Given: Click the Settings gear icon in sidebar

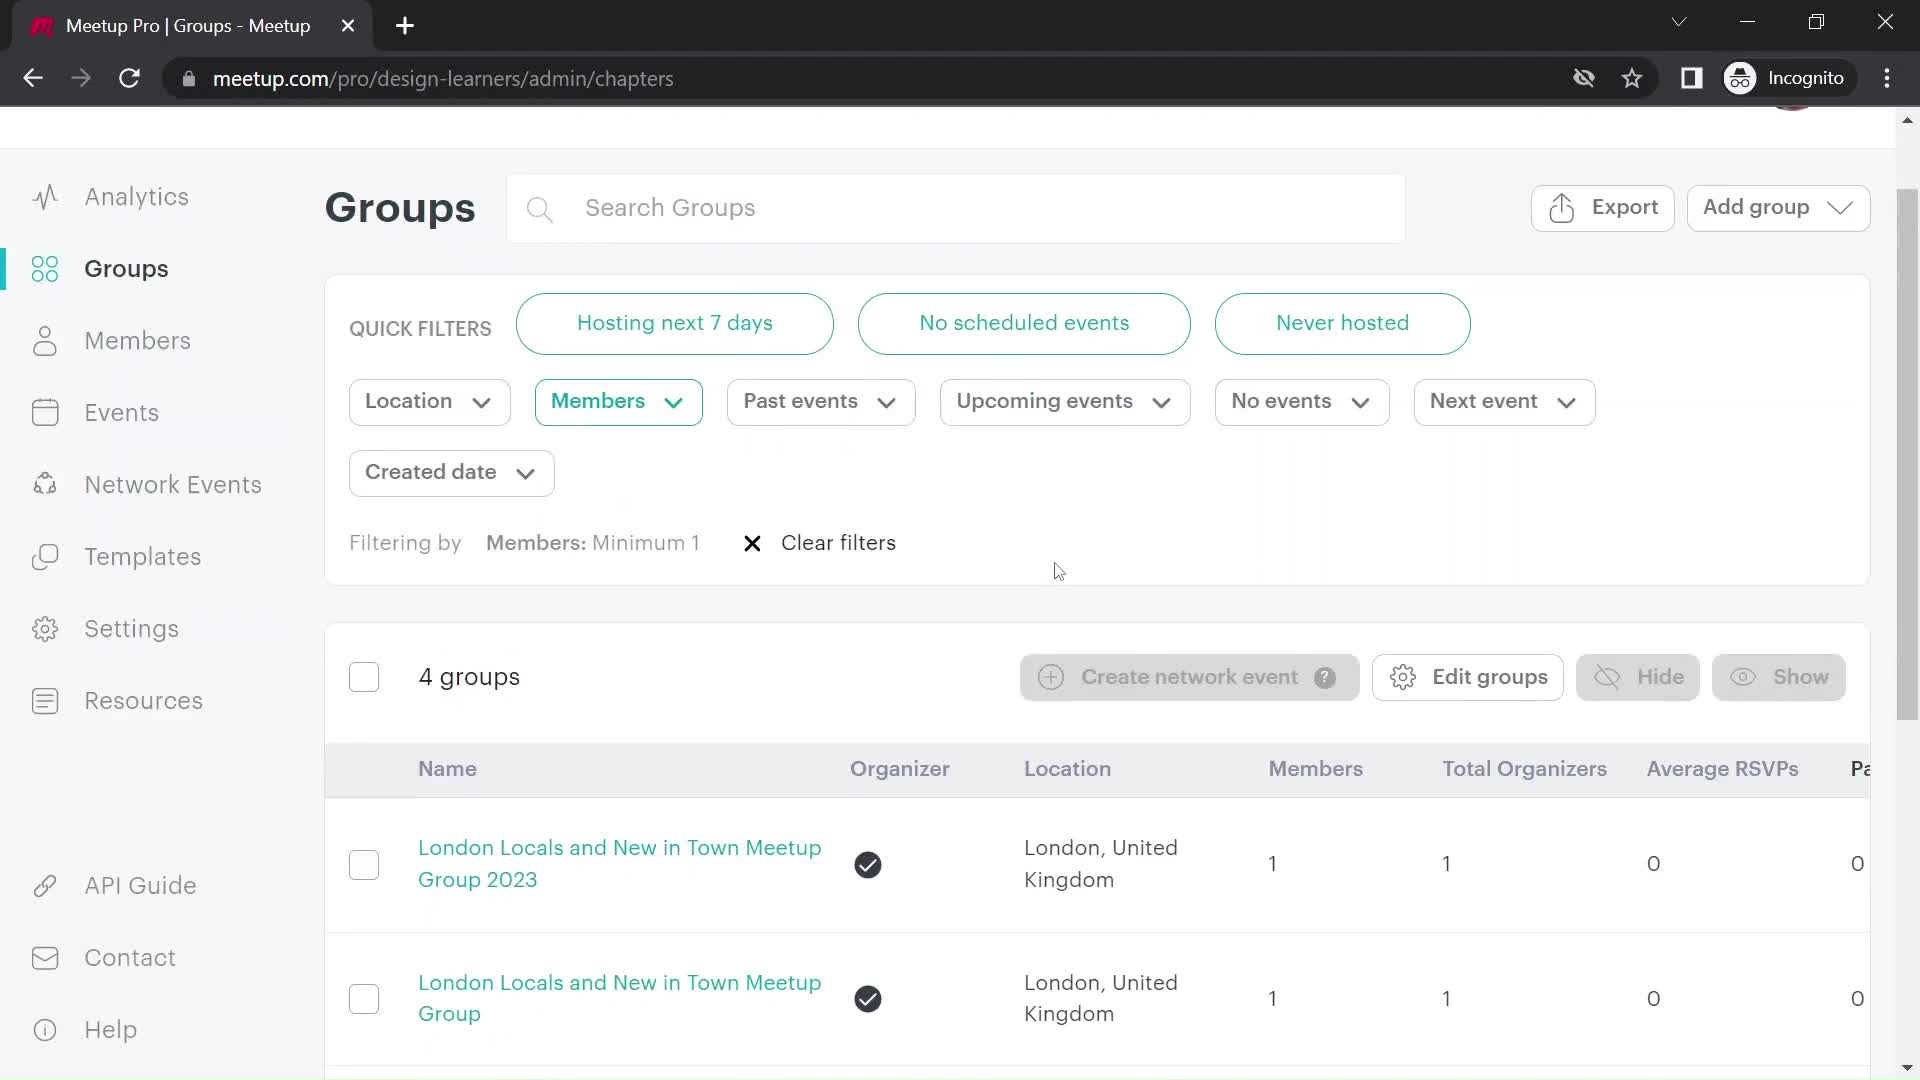Looking at the screenshot, I should [x=45, y=629].
